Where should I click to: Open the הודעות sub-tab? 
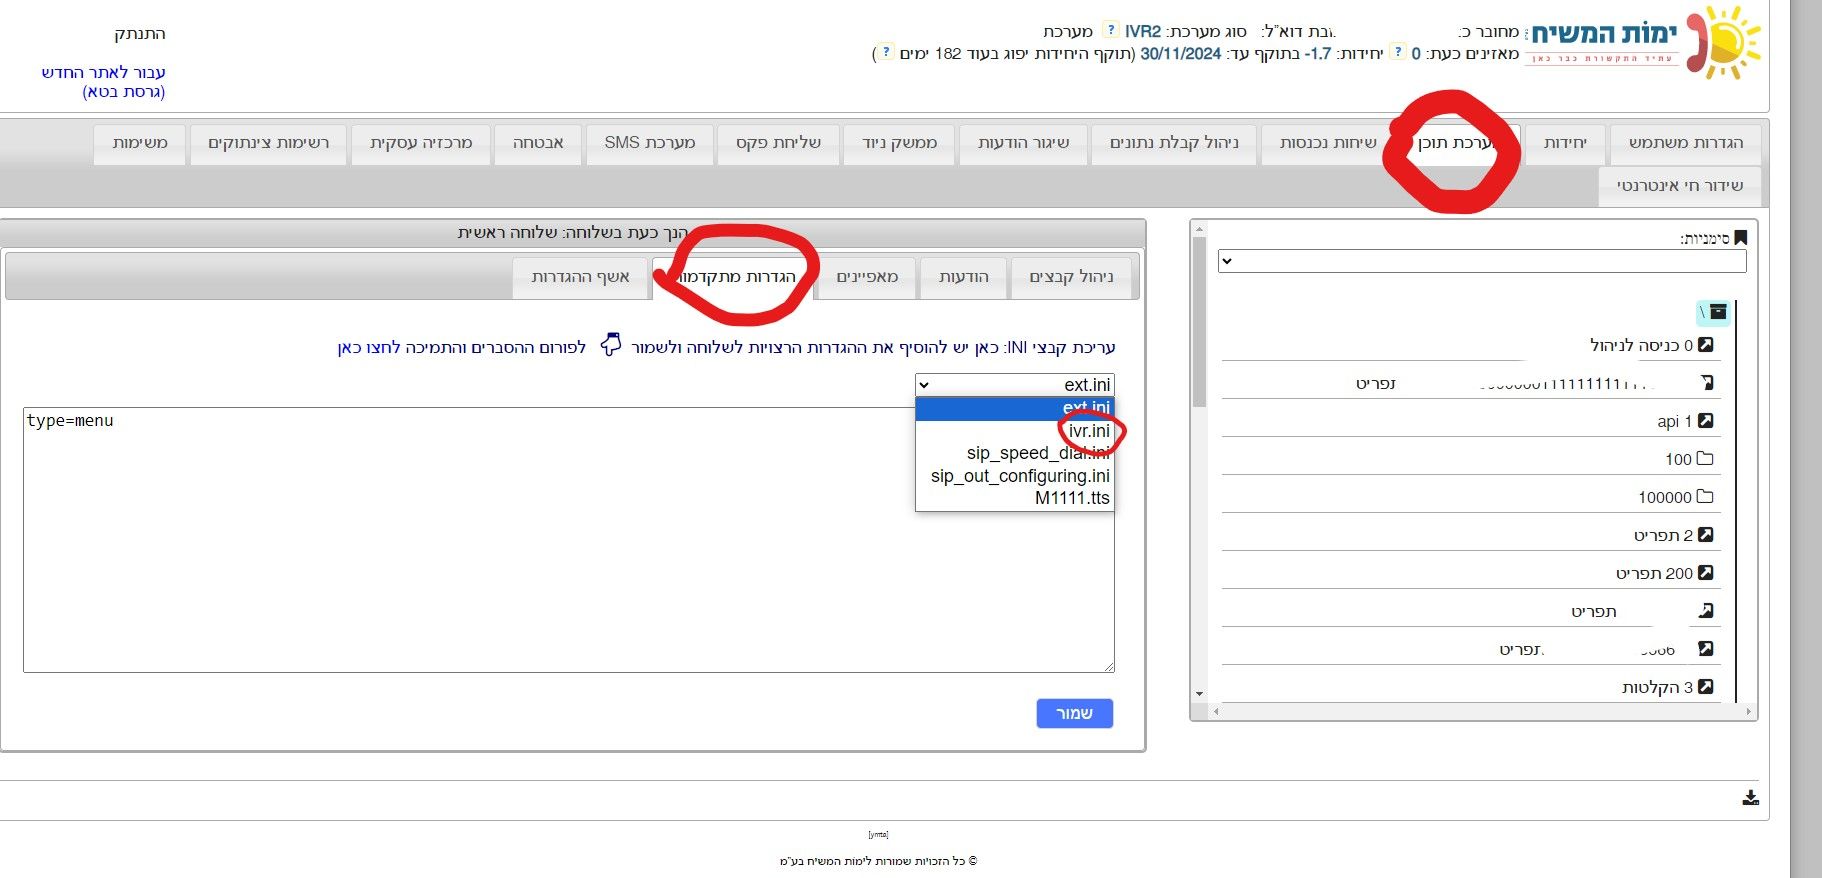(x=964, y=278)
